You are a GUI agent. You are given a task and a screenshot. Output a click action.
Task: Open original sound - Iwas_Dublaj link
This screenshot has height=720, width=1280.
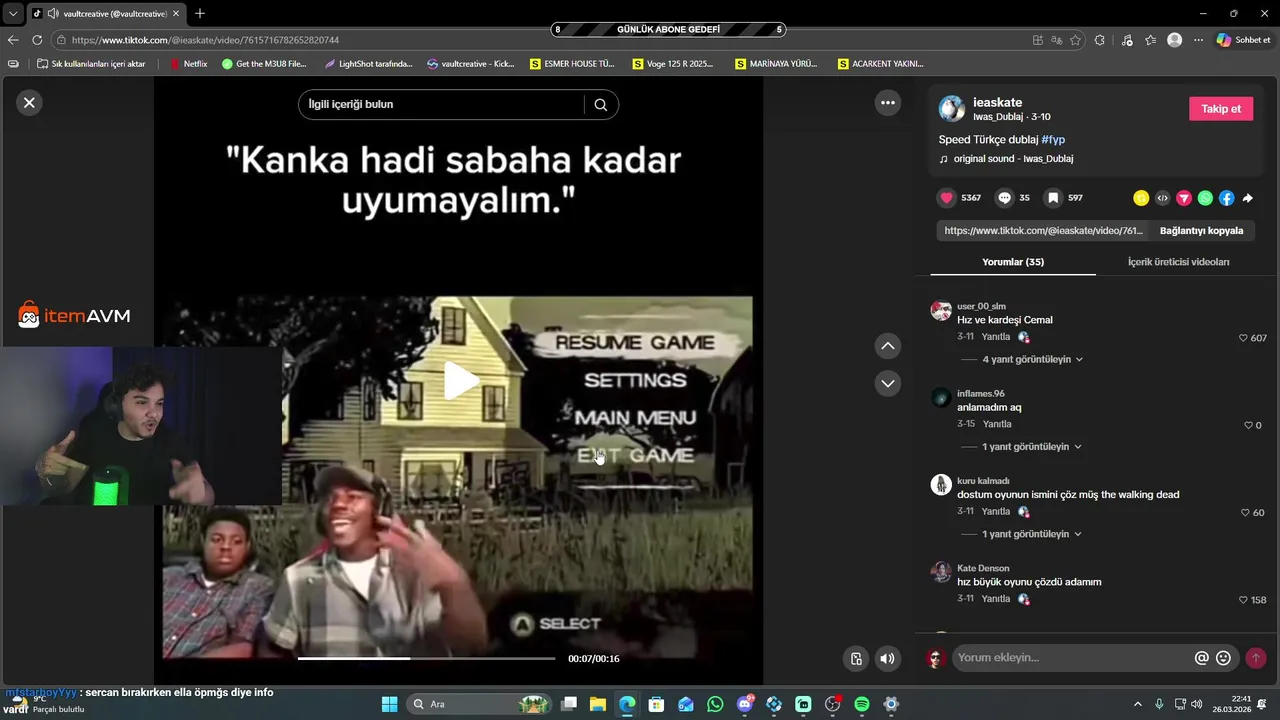click(1013, 159)
